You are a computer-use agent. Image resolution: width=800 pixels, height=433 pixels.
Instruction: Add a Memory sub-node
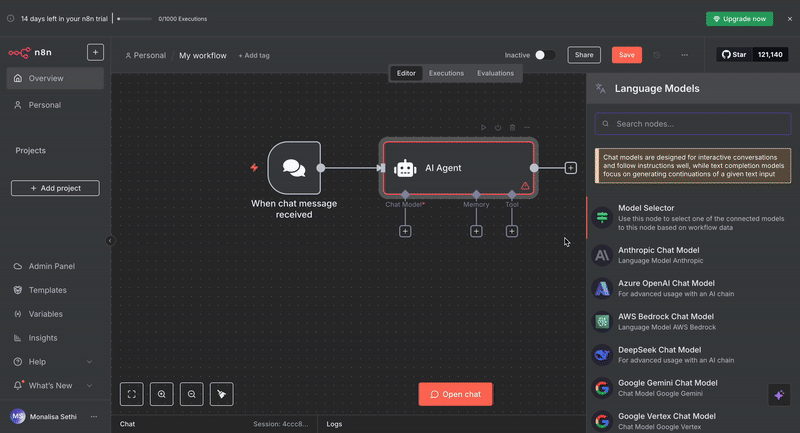[x=476, y=232]
